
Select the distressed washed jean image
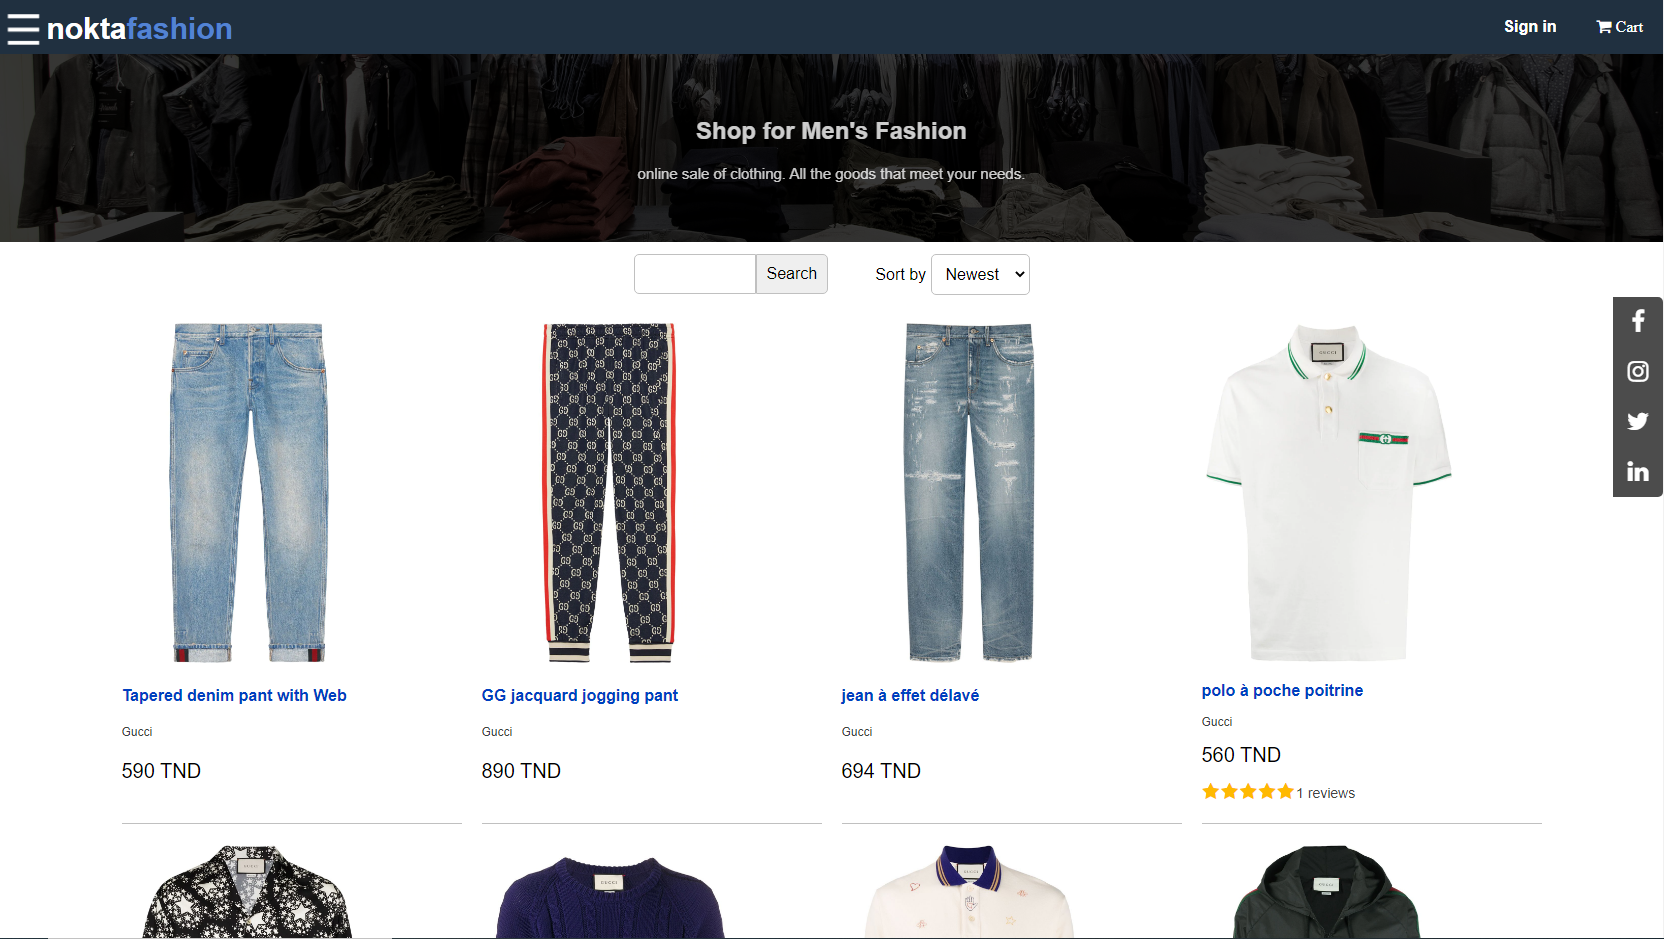point(969,492)
